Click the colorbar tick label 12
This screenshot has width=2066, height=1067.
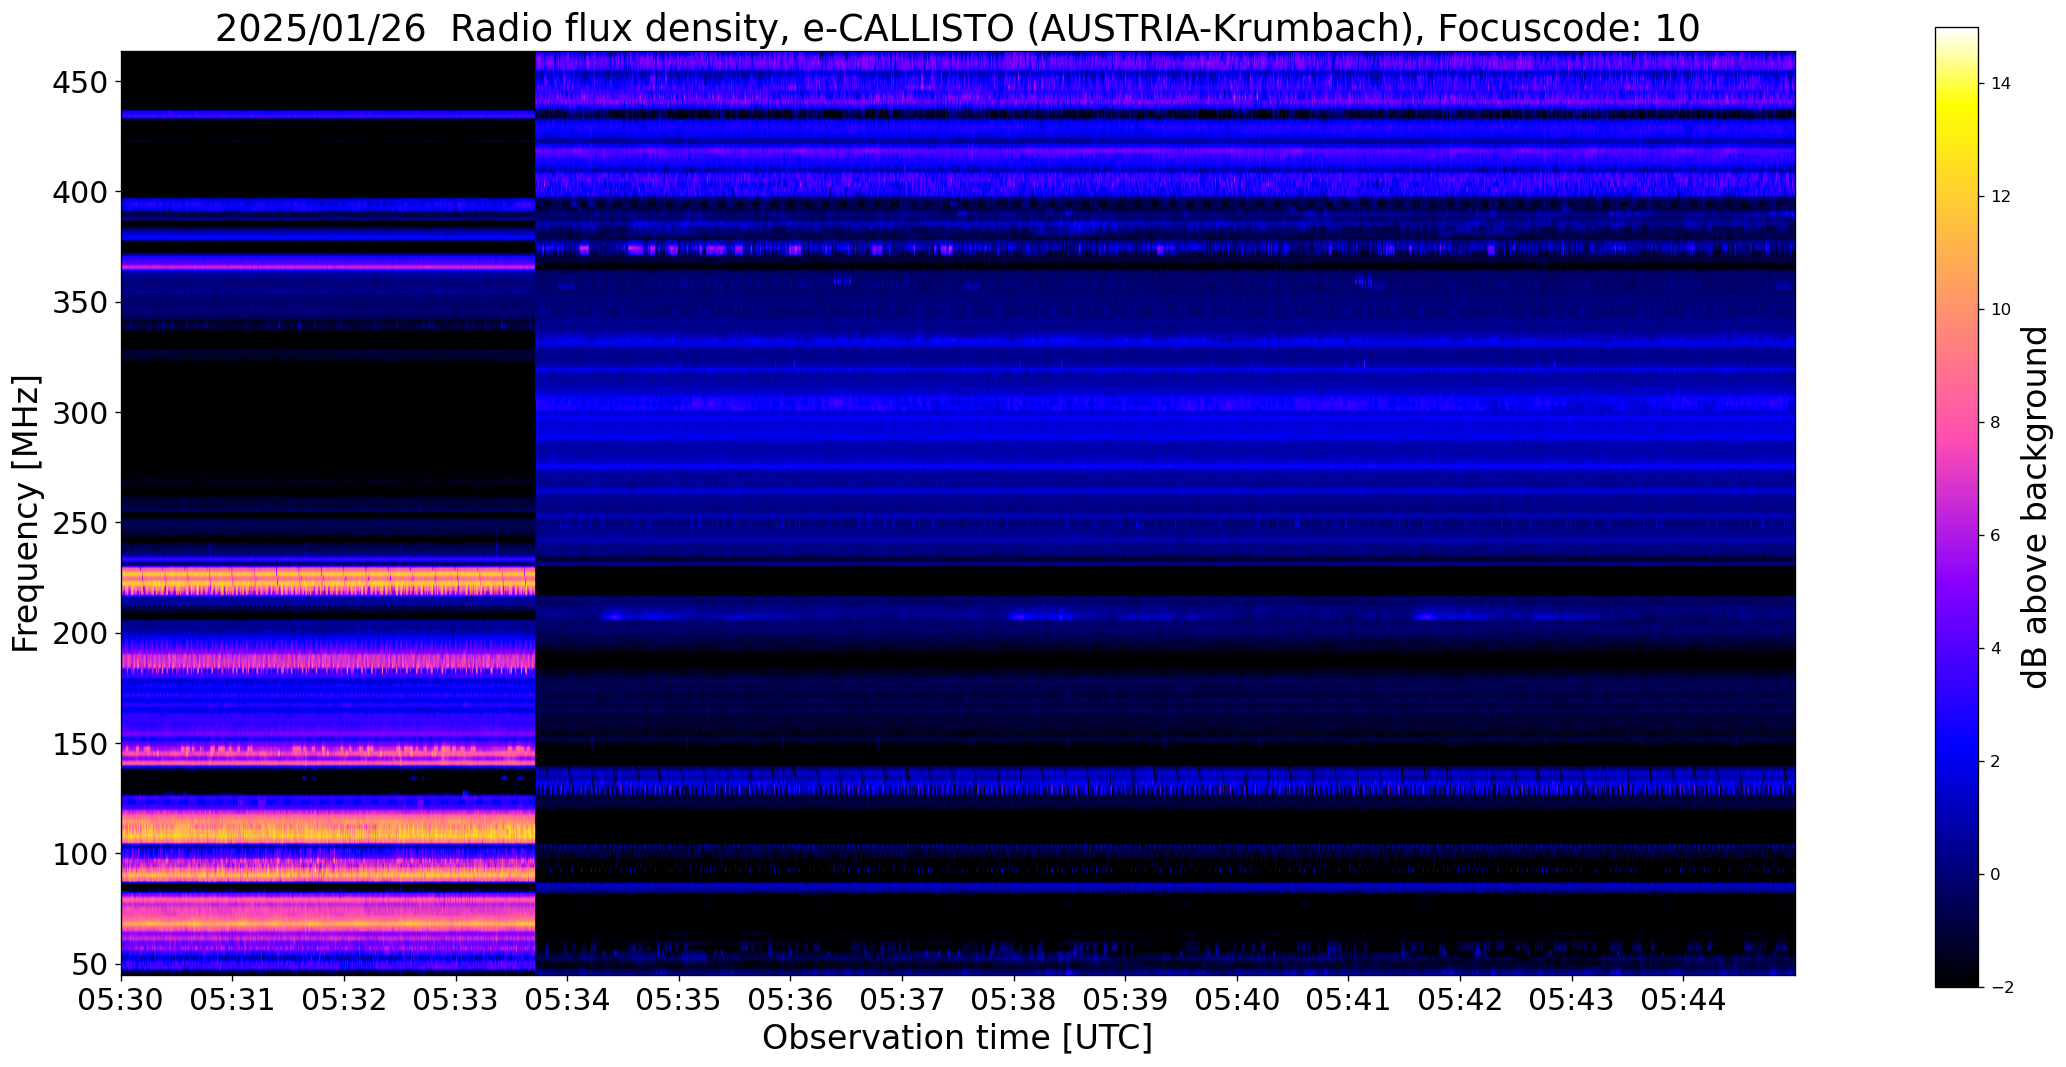click(x=2001, y=197)
